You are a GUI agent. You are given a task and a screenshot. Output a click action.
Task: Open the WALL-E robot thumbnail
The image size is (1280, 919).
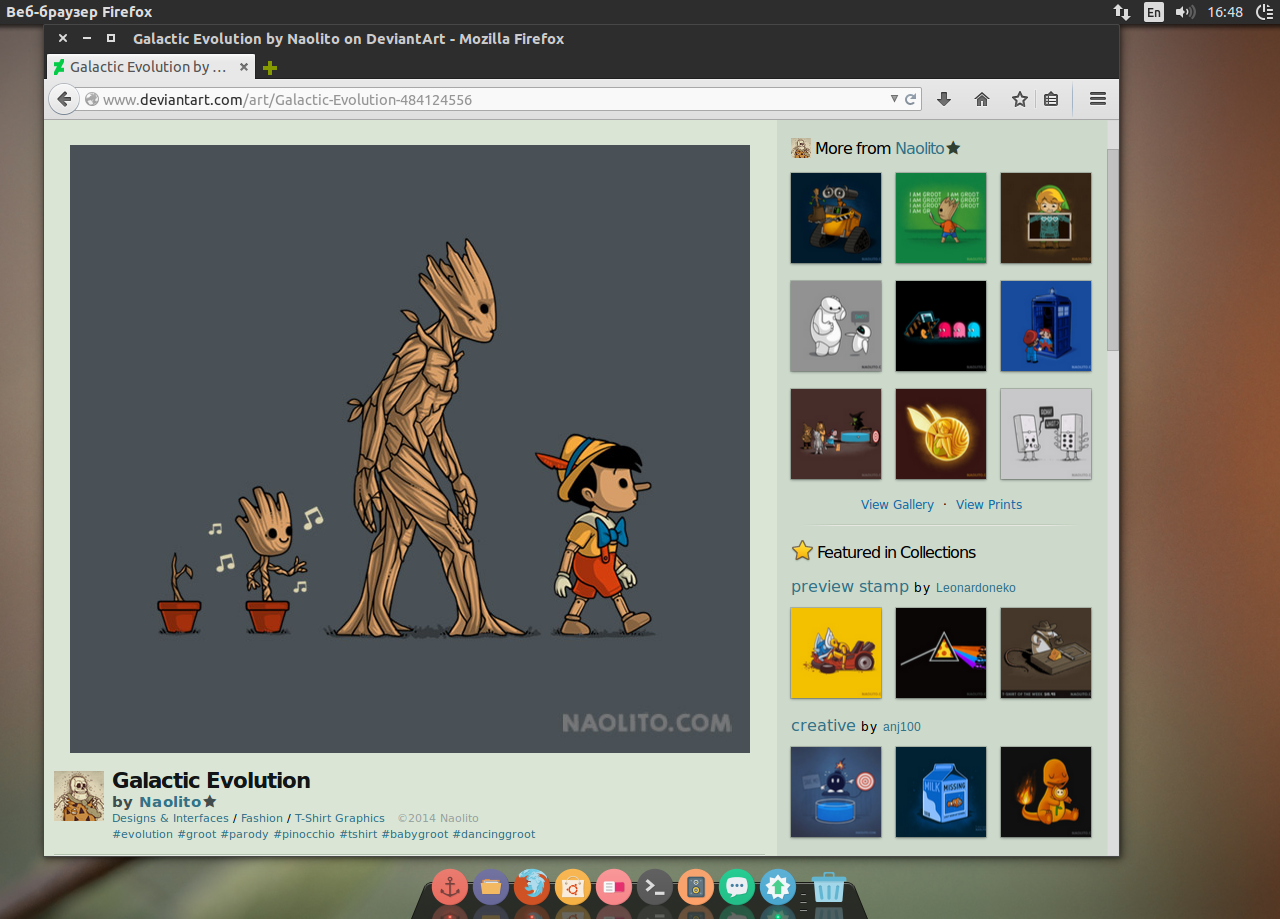click(836, 218)
